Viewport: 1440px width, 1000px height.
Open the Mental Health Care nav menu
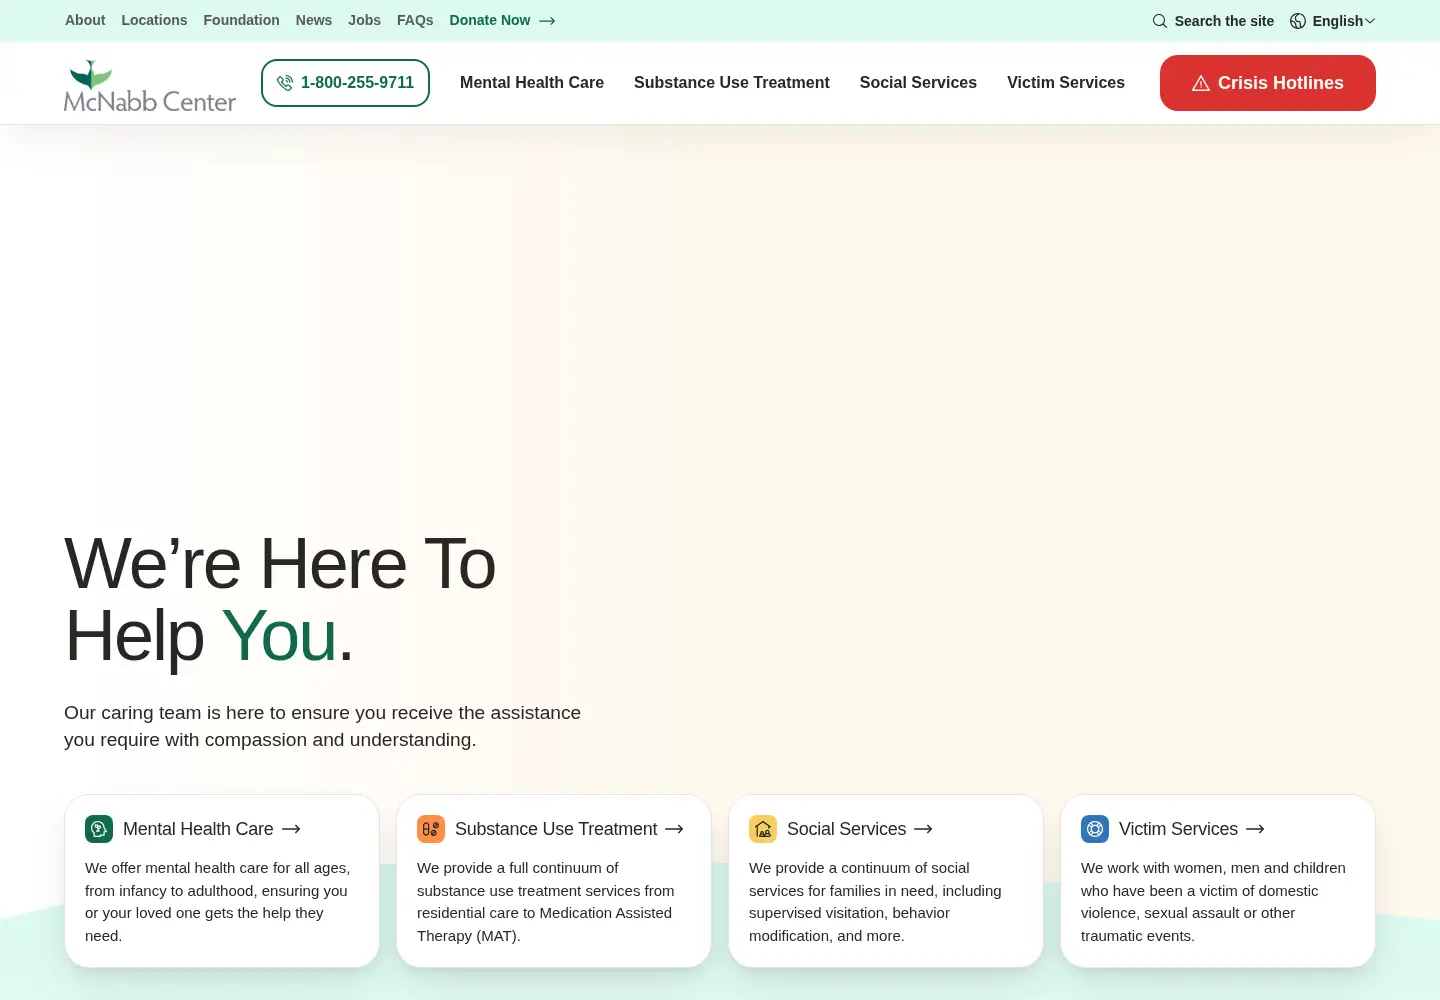532,83
